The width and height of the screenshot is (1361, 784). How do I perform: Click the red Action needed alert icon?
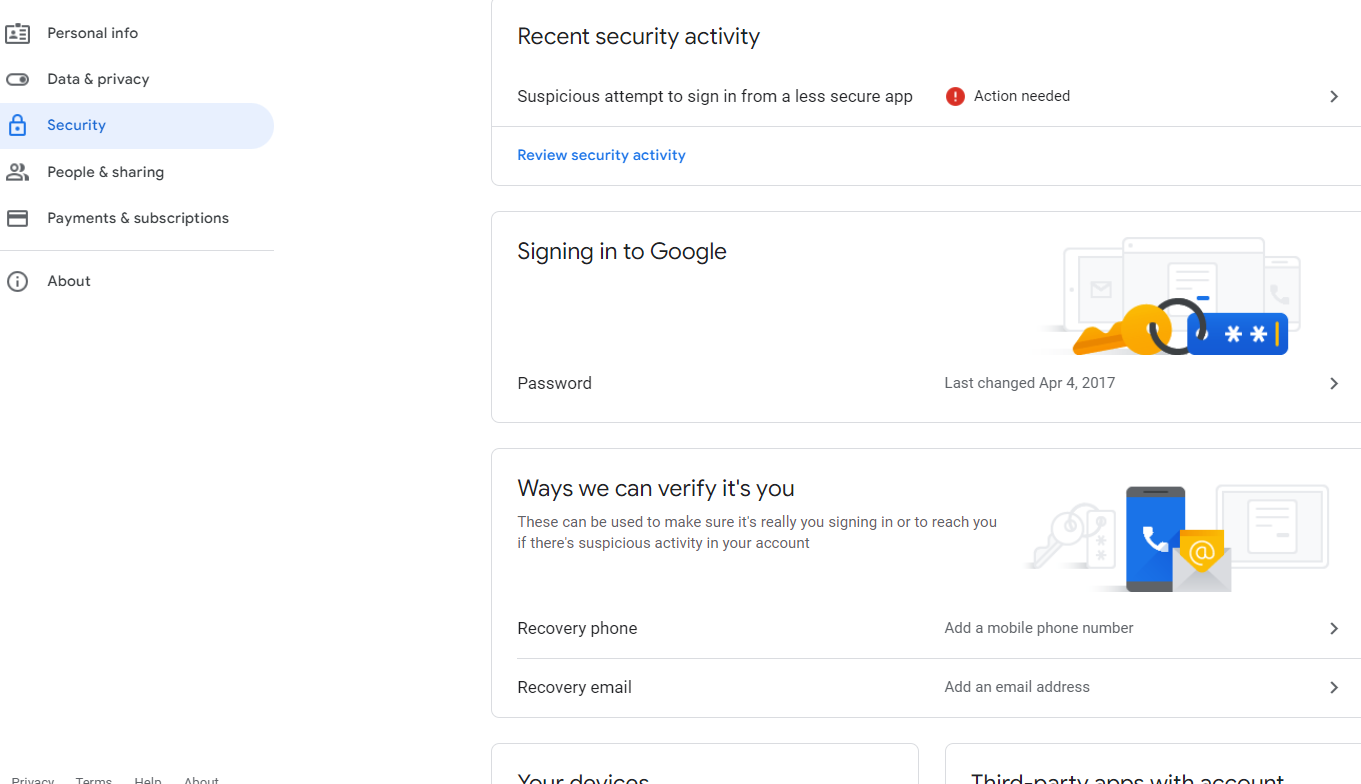[955, 96]
